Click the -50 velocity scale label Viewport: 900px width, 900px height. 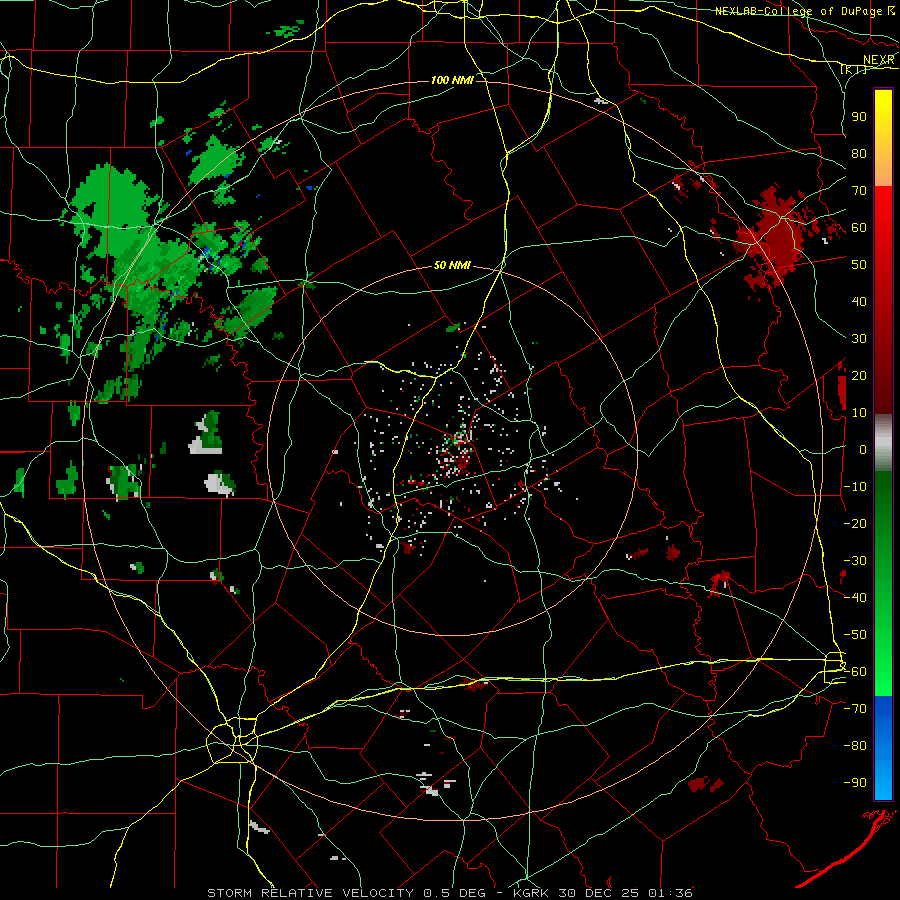pos(855,635)
